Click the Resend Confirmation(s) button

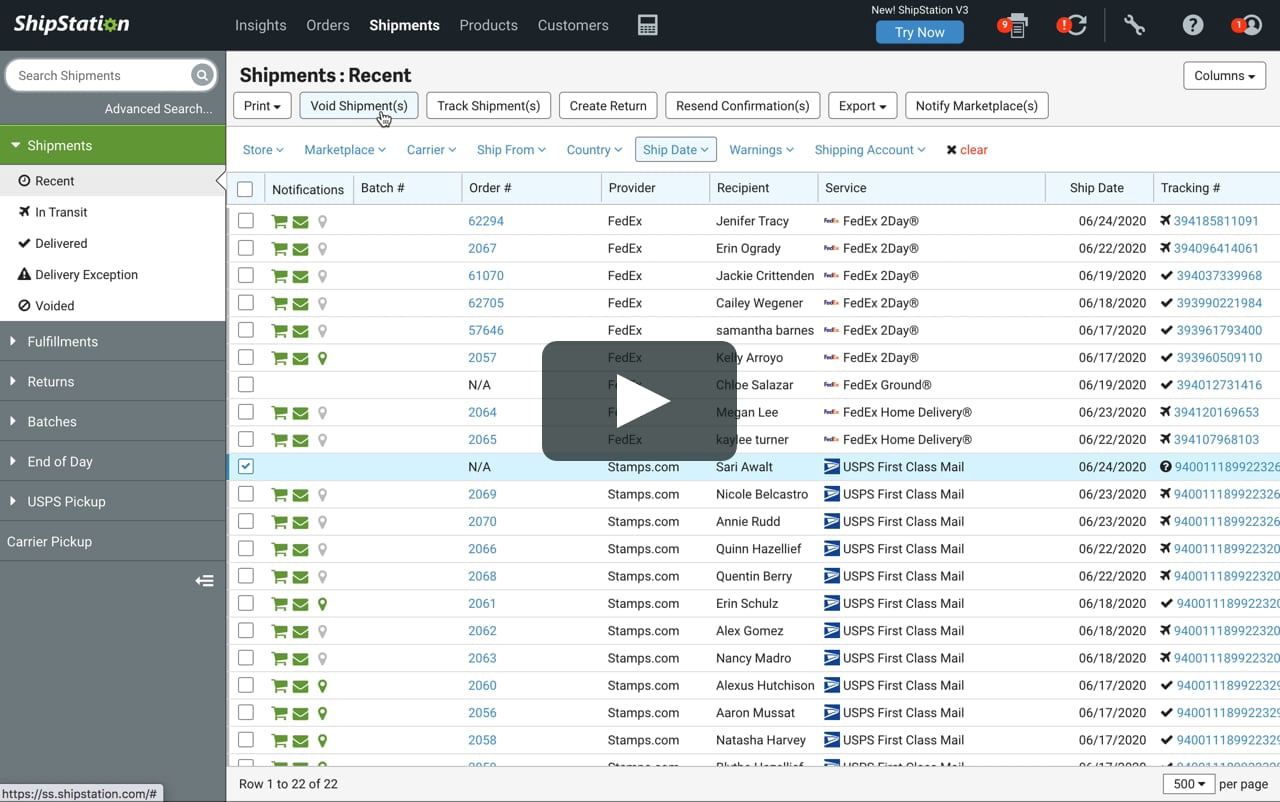[x=743, y=106]
